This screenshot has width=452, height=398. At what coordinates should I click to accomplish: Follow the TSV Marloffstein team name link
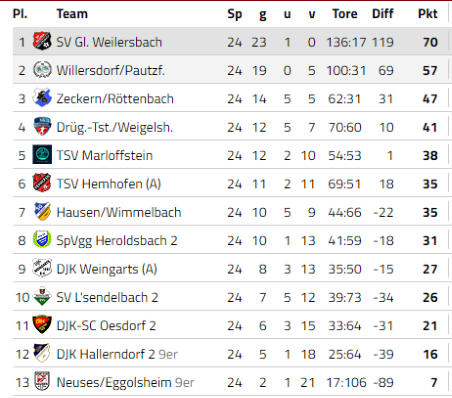click(104, 156)
